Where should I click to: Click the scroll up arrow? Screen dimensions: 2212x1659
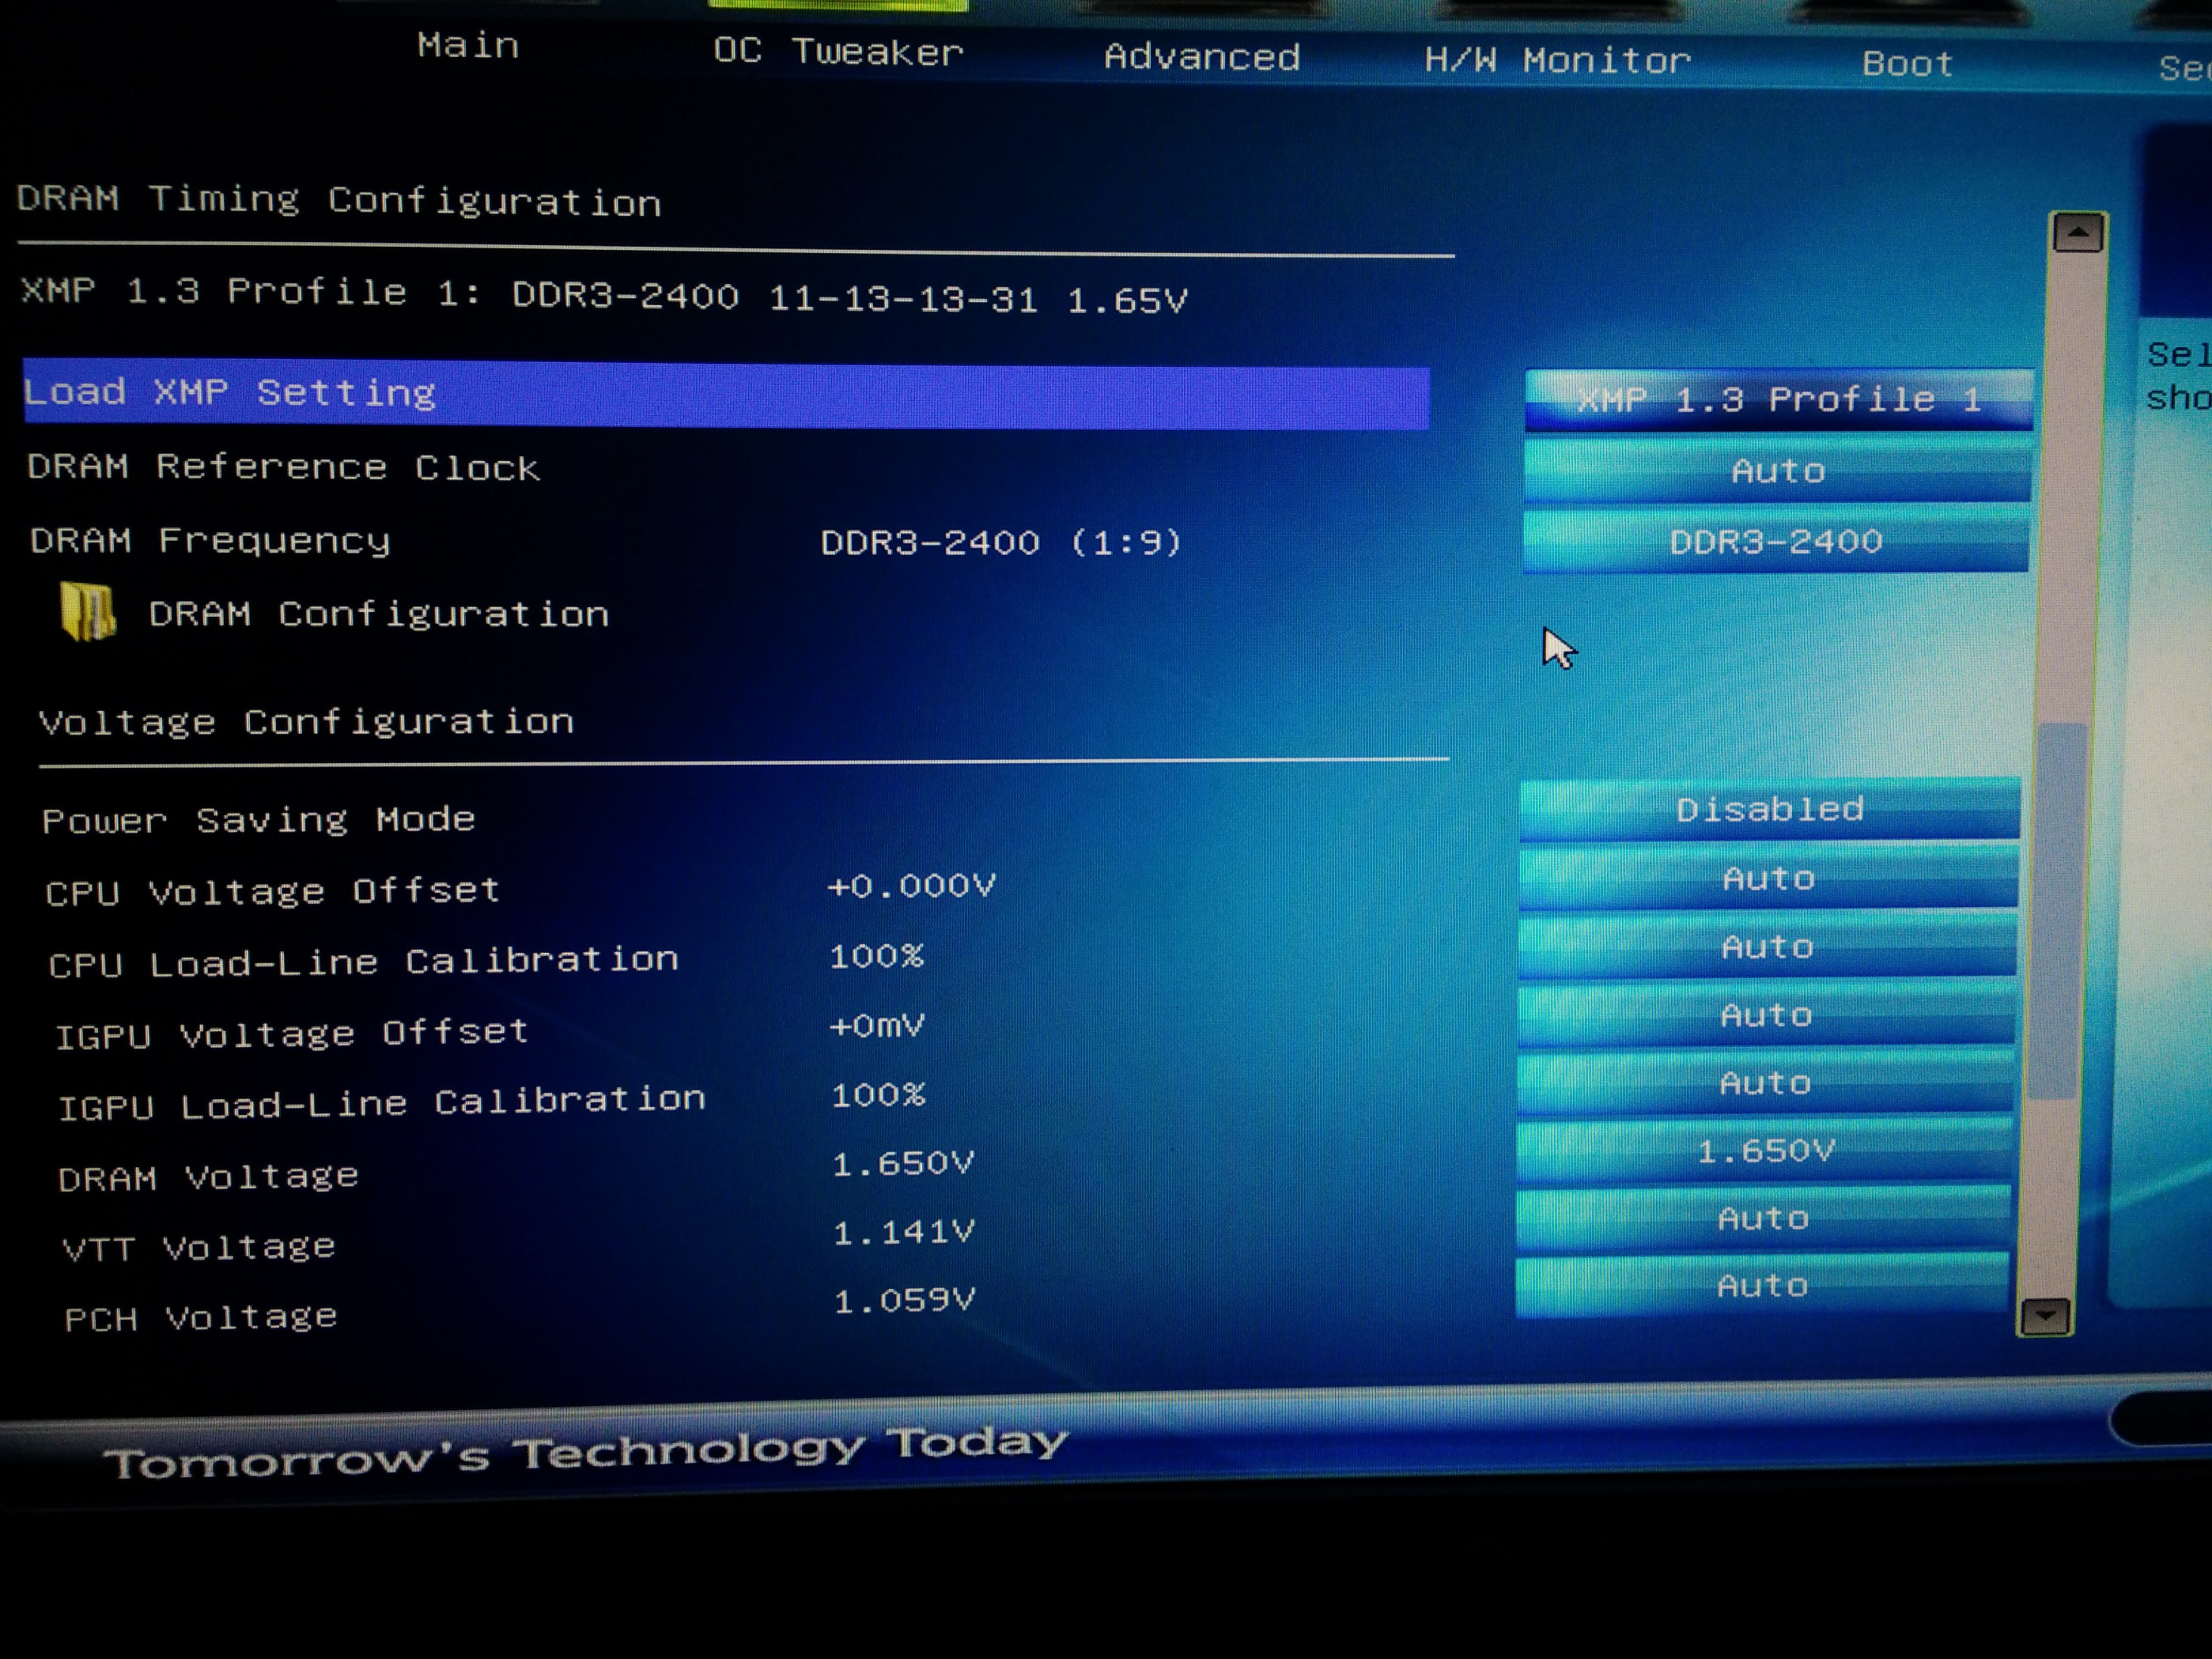(x=2078, y=233)
